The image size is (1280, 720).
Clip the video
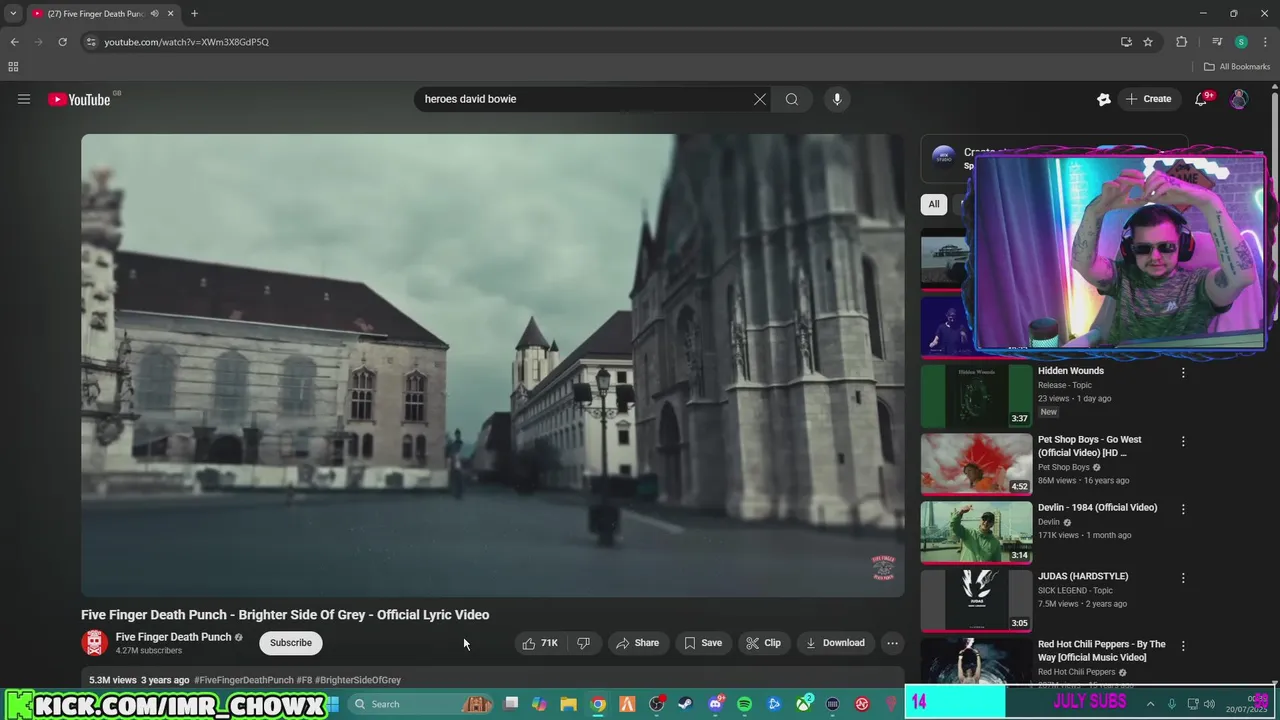coord(763,643)
